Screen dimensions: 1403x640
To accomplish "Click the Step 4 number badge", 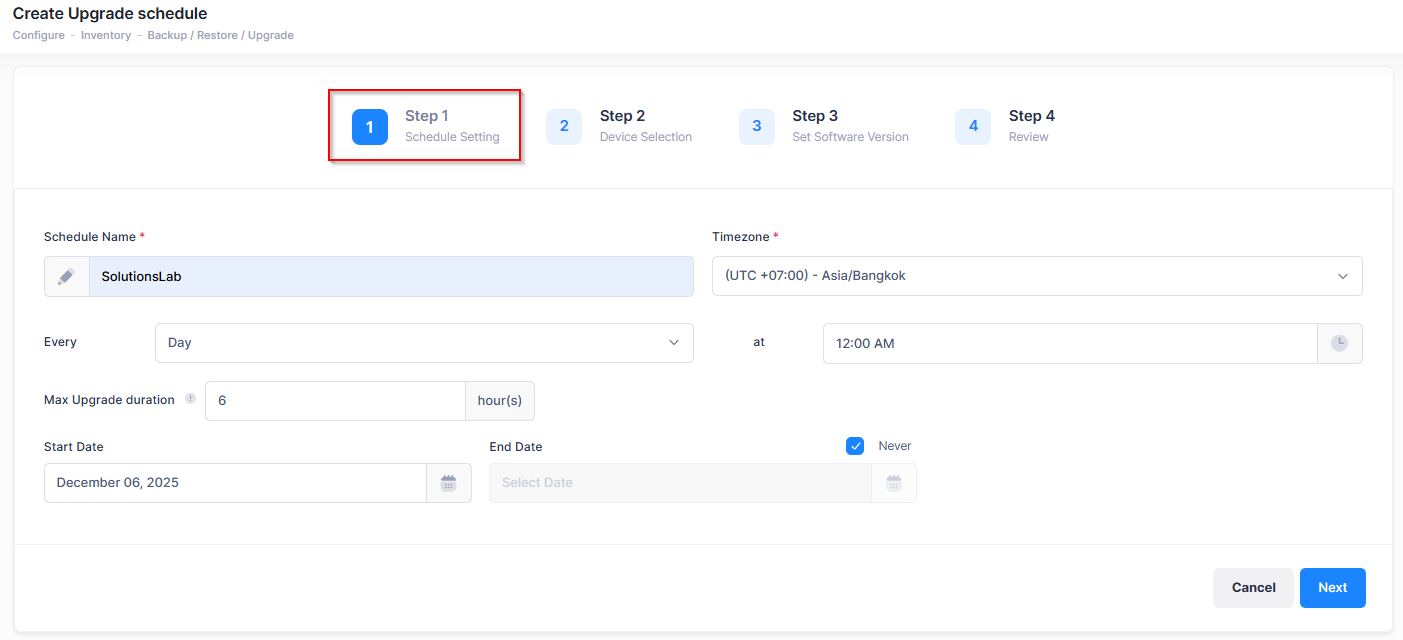I will pyautogui.click(x=973, y=127).
